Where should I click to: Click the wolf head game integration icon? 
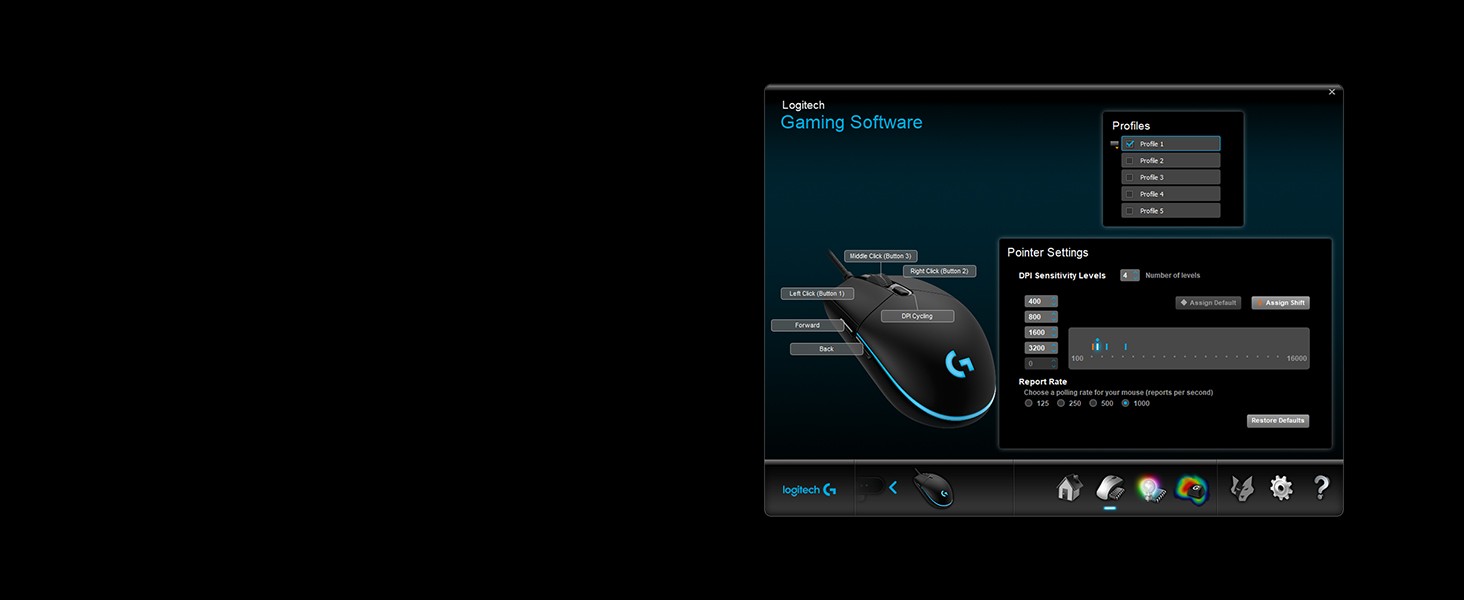click(x=1242, y=488)
